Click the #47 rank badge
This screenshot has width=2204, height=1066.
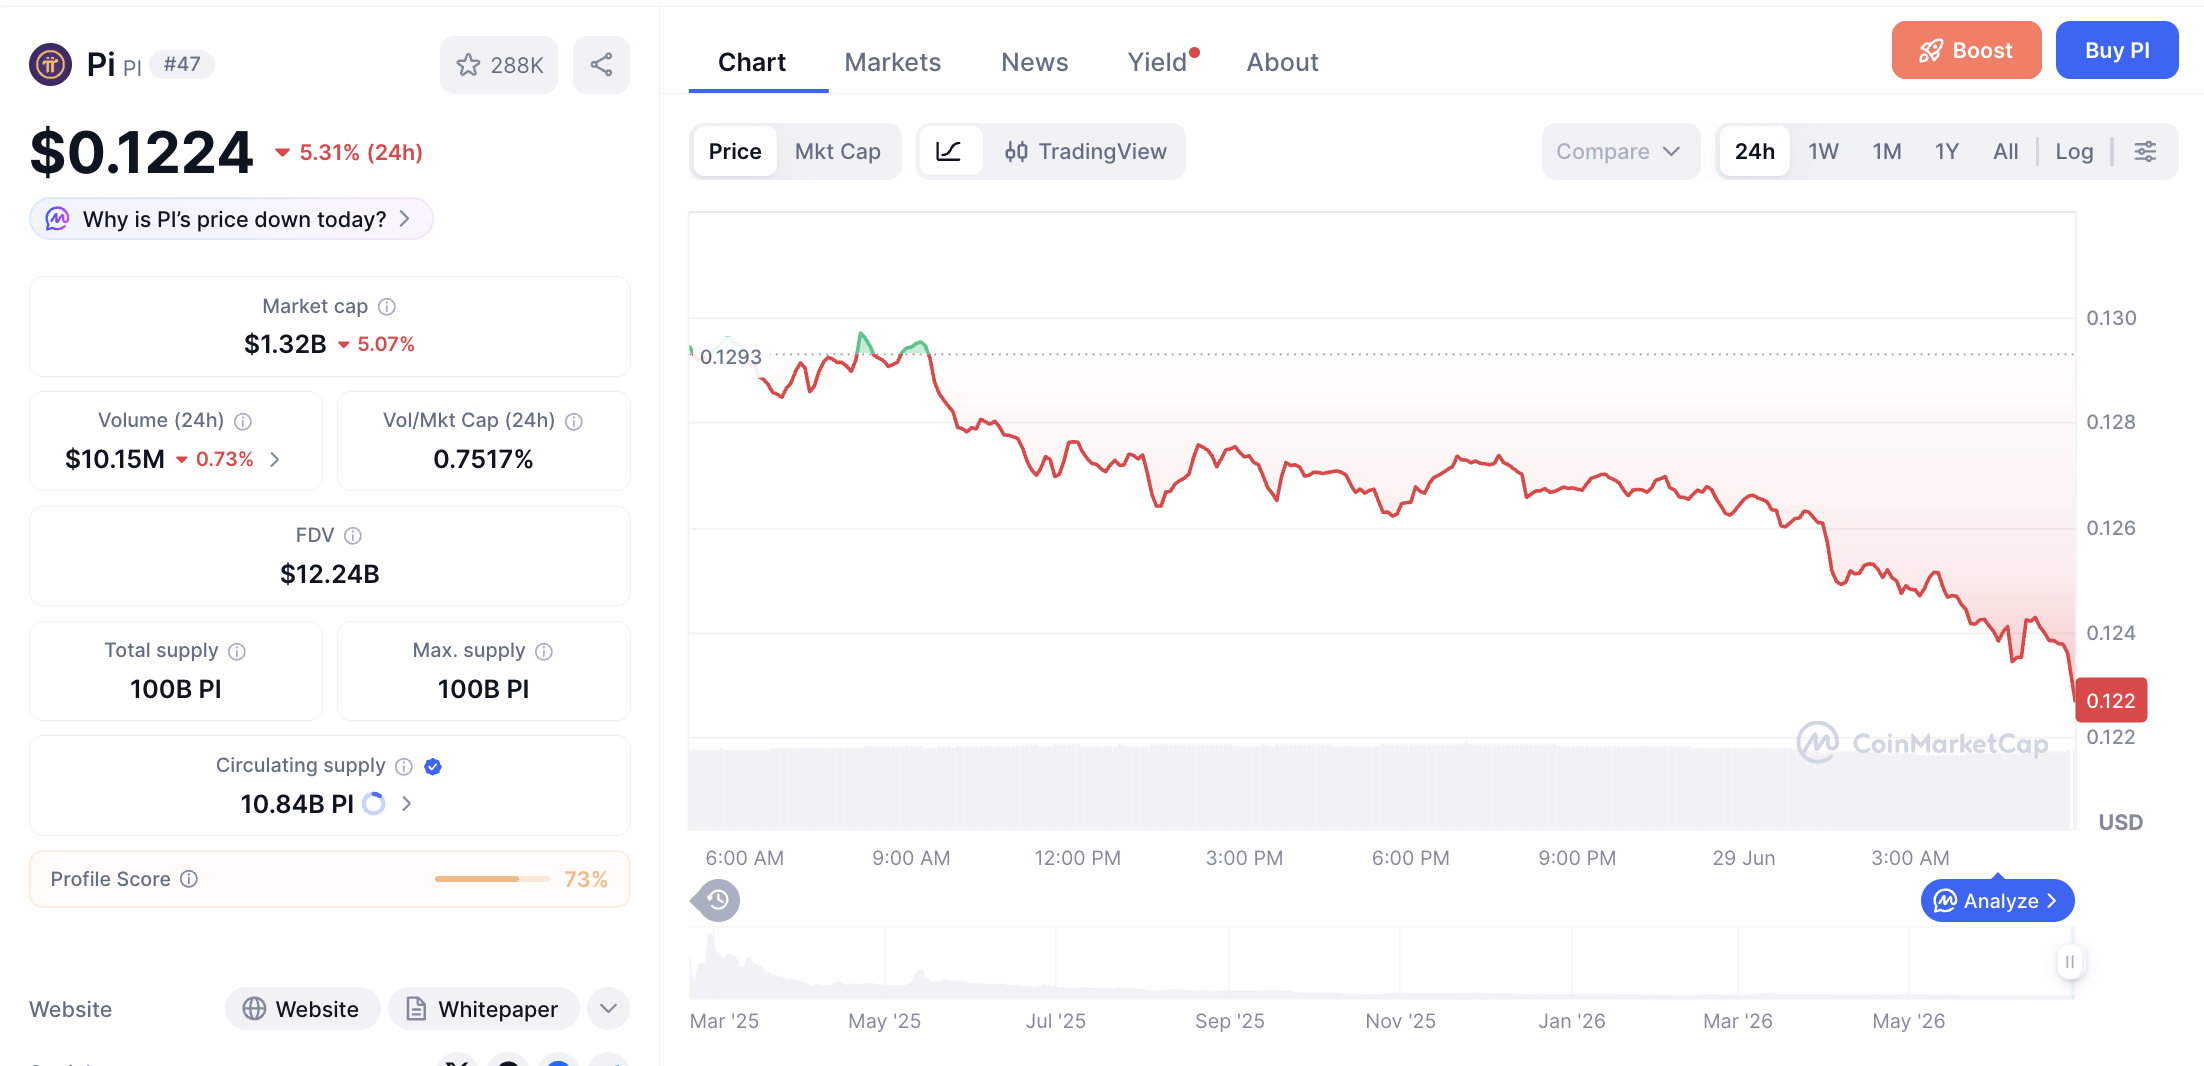pyautogui.click(x=182, y=65)
